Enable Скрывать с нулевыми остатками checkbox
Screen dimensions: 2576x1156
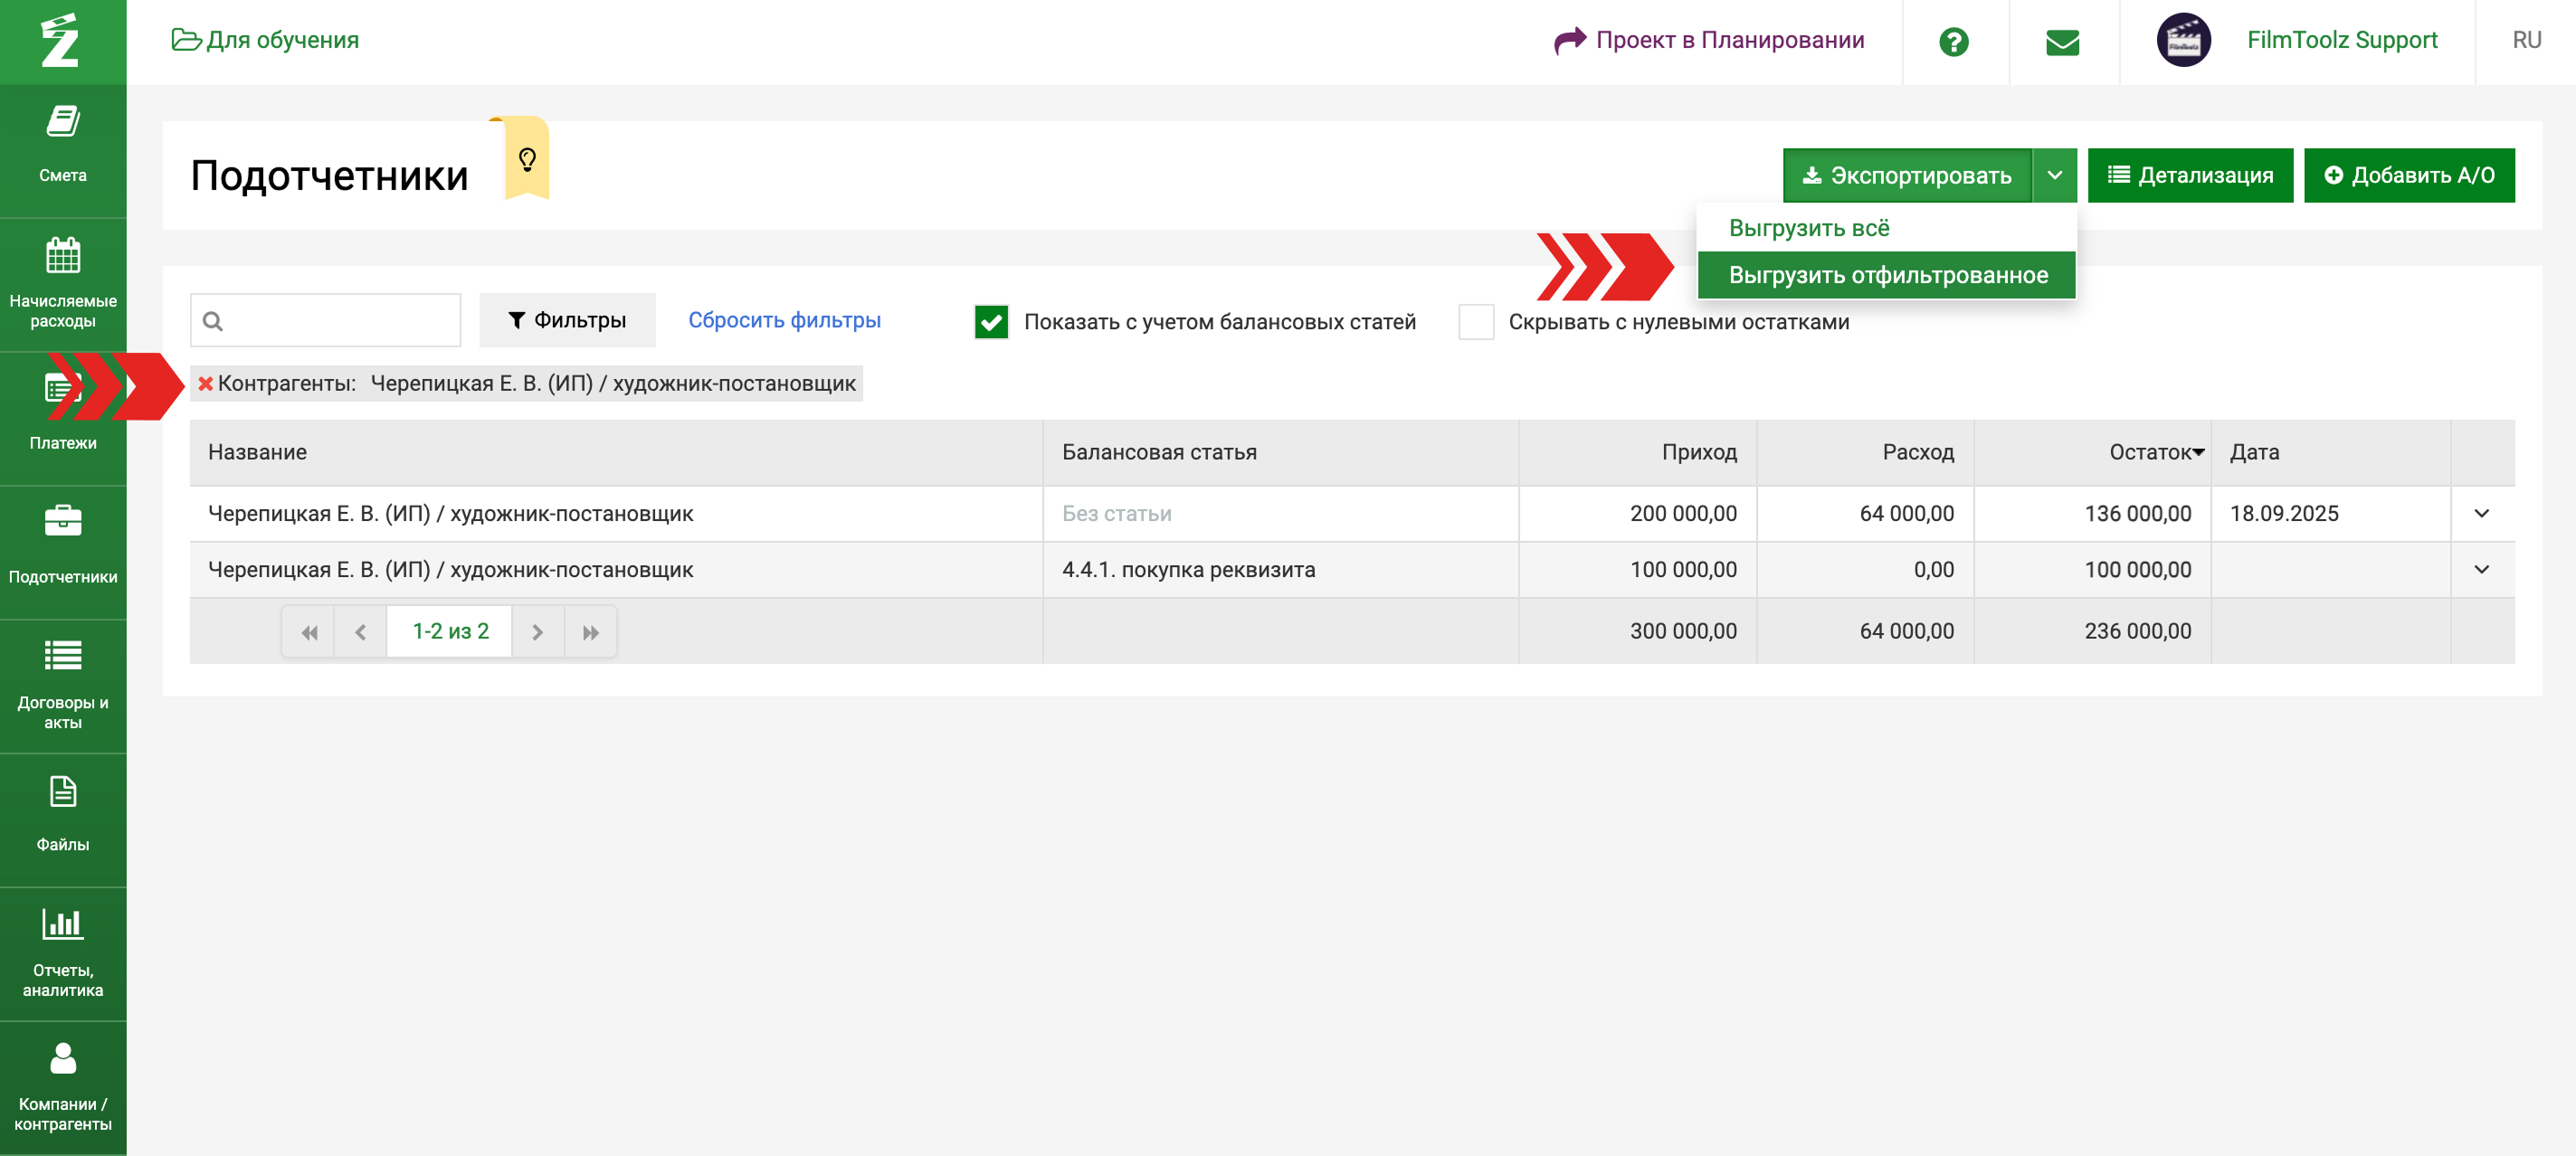pos(1475,322)
